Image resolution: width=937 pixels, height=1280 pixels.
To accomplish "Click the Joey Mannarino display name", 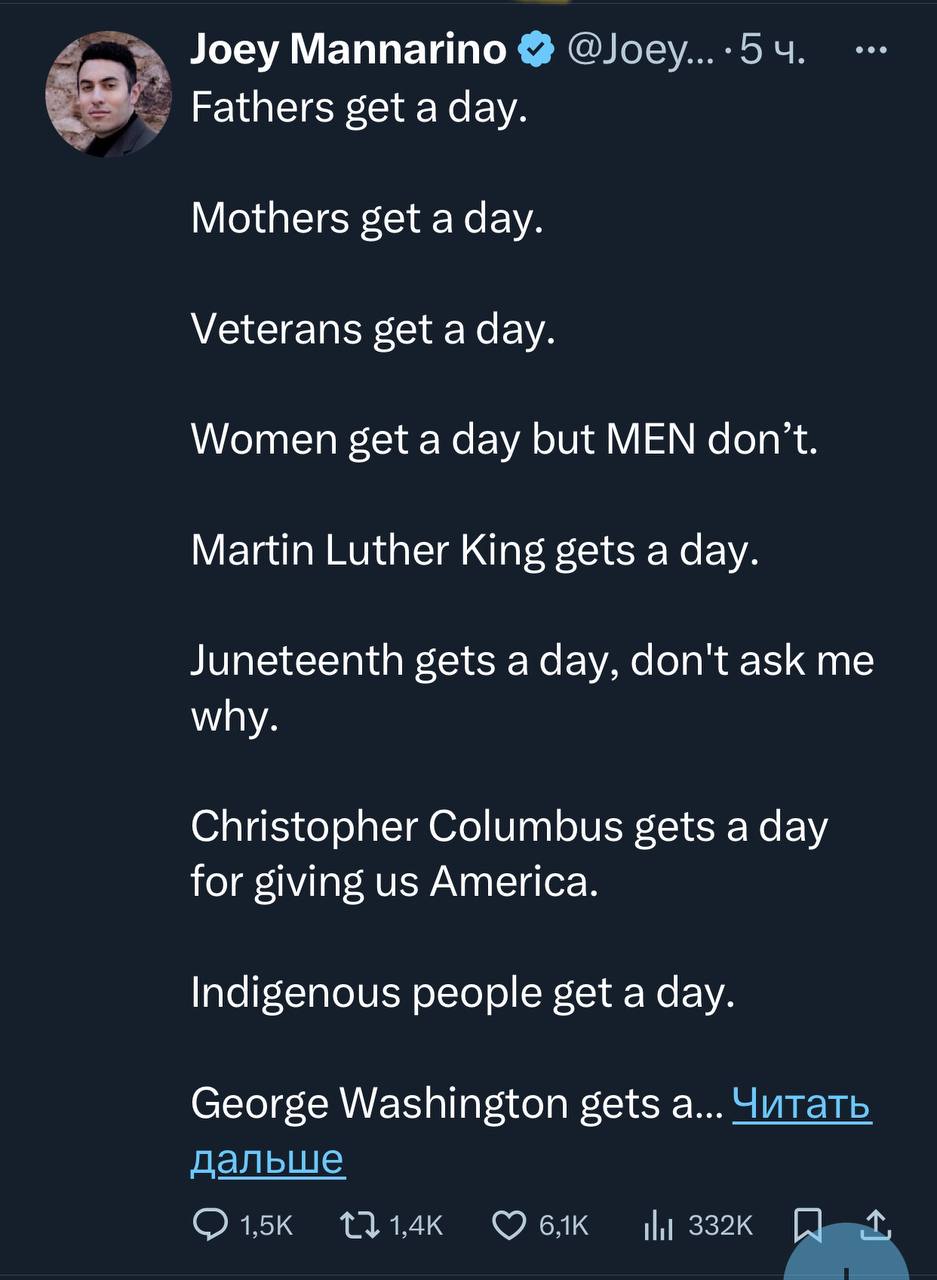I will click(x=349, y=48).
